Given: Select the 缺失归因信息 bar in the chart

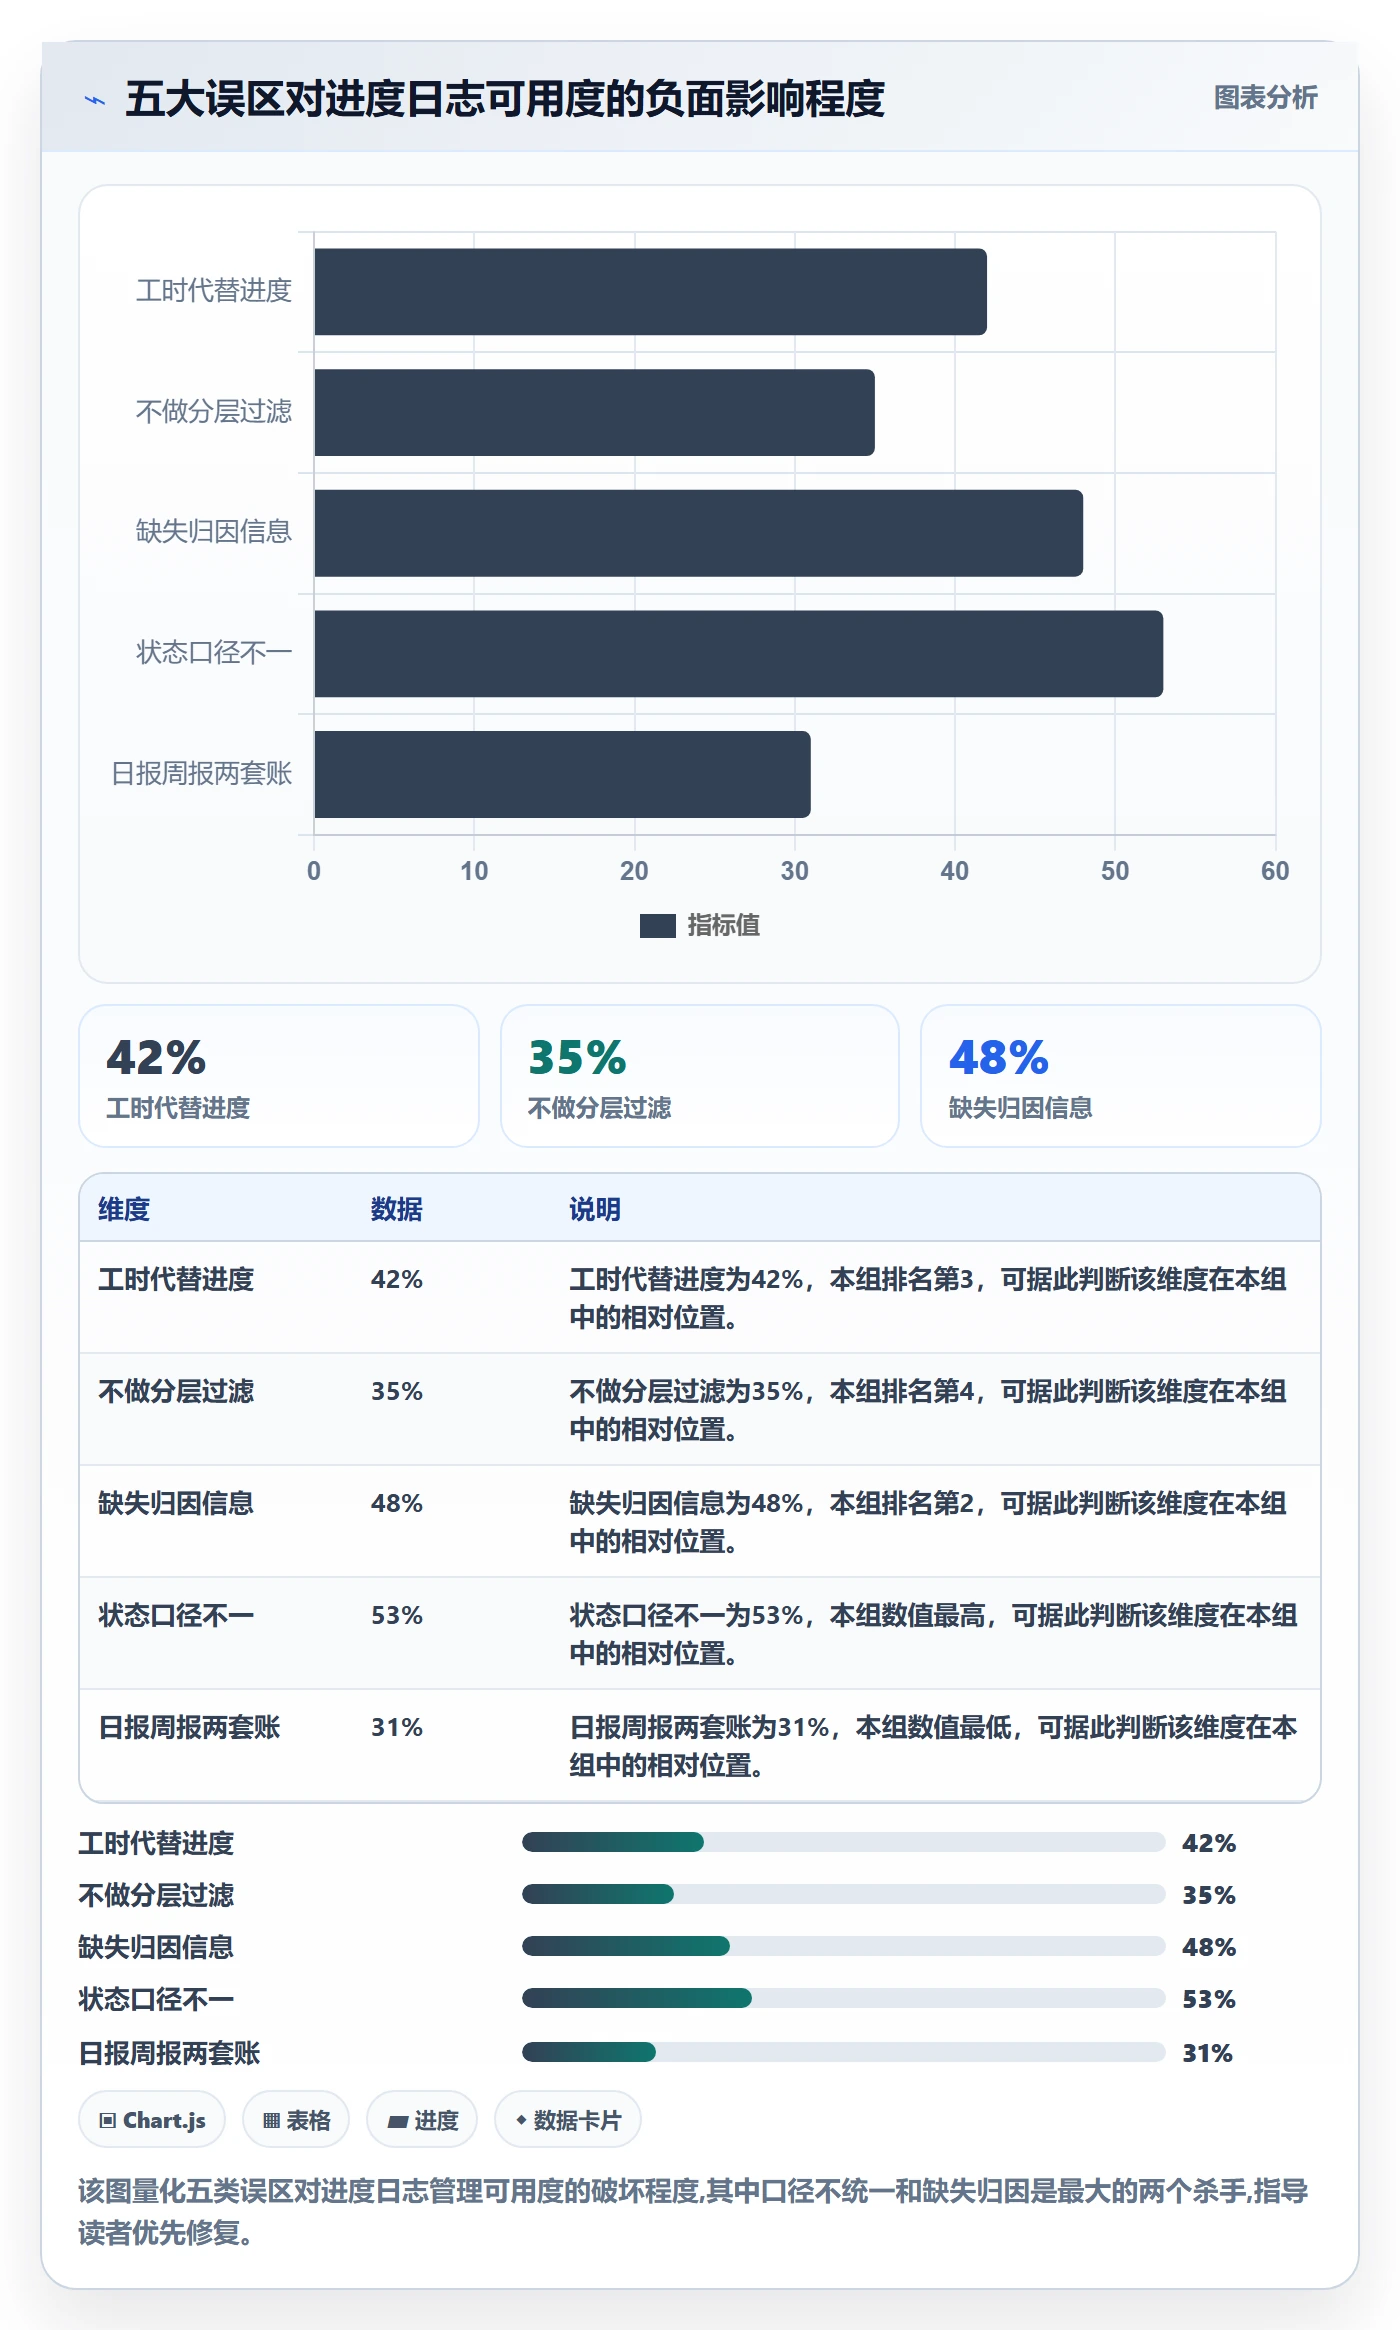Looking at the screenshot, I should pos(698,533).
